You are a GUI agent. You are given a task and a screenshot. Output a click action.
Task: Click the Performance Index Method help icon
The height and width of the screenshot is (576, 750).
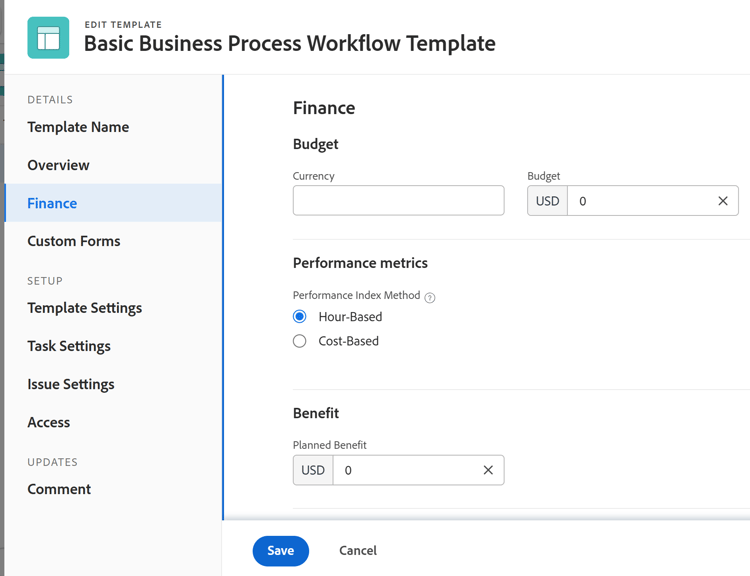[x=430, y=297]
